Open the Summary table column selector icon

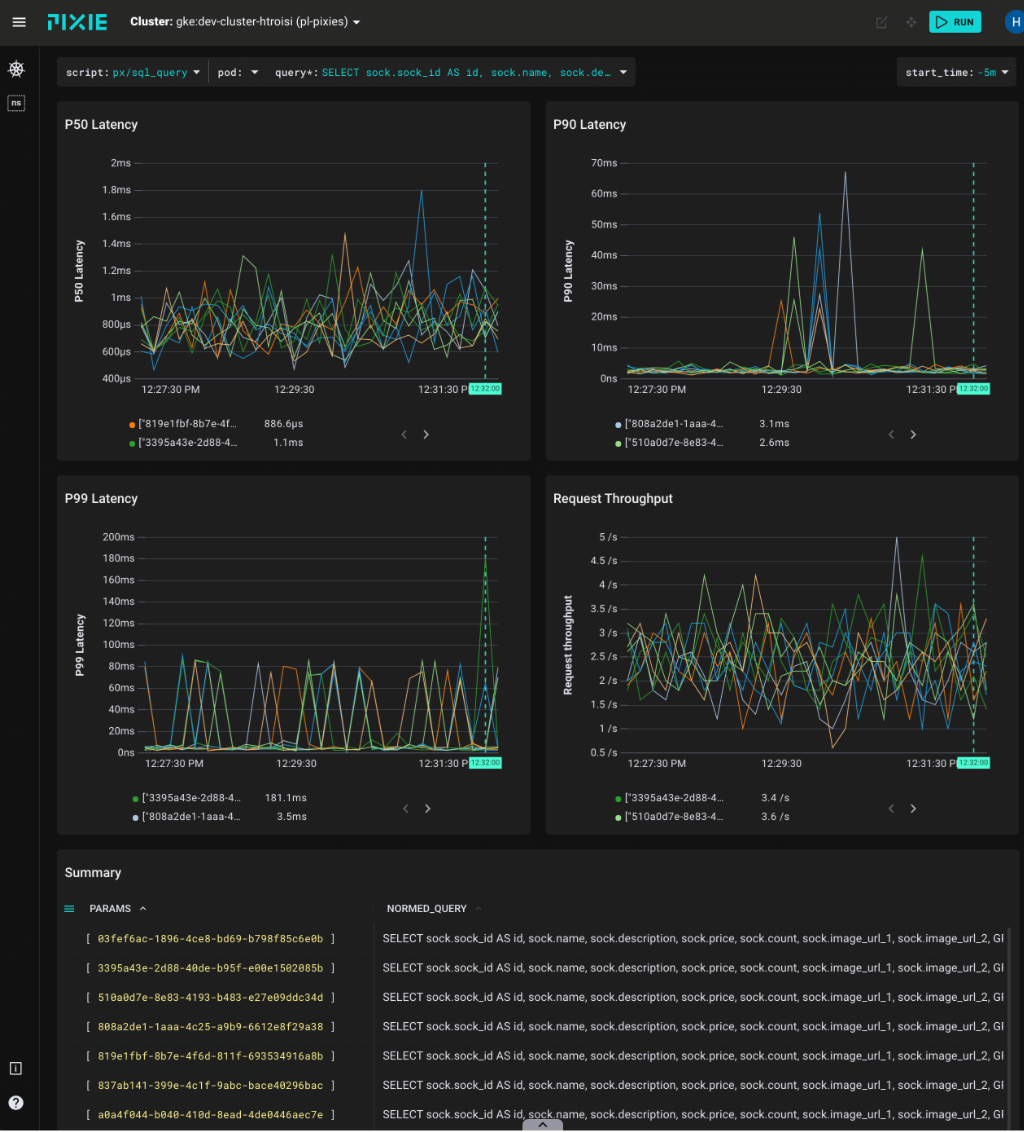coord(69,909)
